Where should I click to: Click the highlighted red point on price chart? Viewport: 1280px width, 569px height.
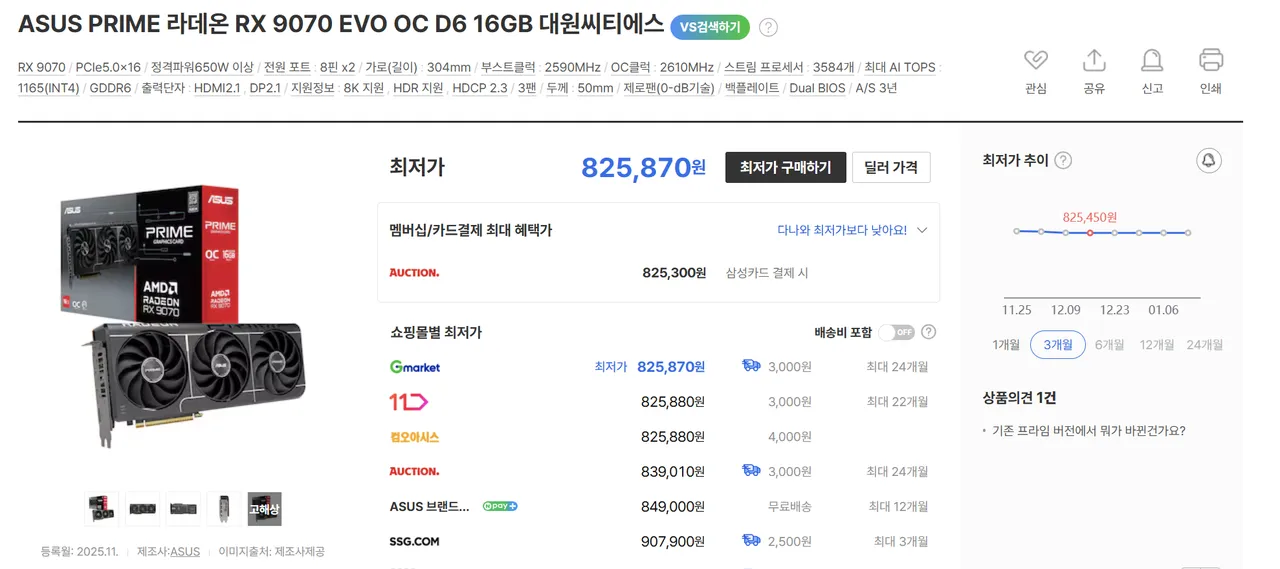click(x=1089, y=233)
